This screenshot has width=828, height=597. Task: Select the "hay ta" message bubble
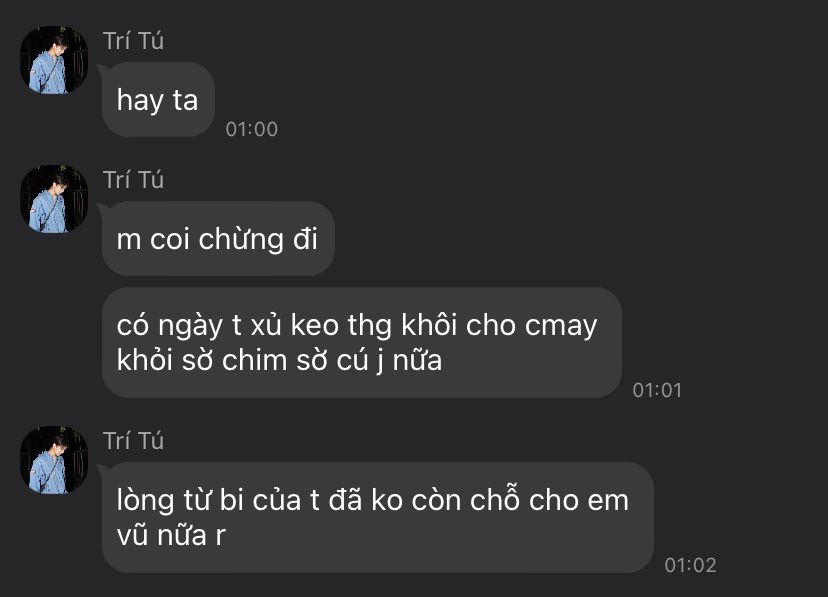click(158, 99)
